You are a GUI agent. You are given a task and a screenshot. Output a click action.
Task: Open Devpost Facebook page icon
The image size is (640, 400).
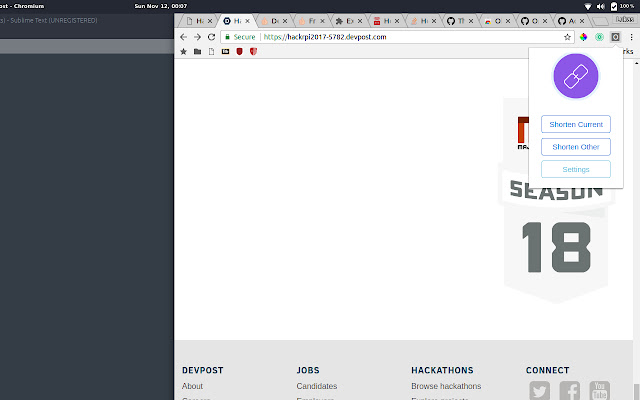tap(570, 390)
